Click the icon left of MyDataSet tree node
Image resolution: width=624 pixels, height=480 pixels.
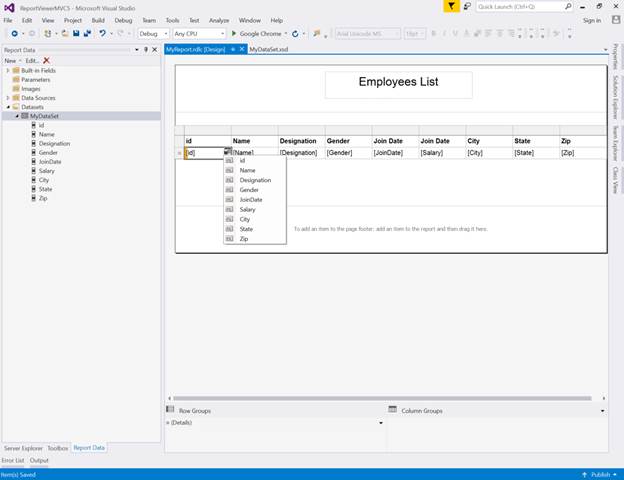point(25,116)
